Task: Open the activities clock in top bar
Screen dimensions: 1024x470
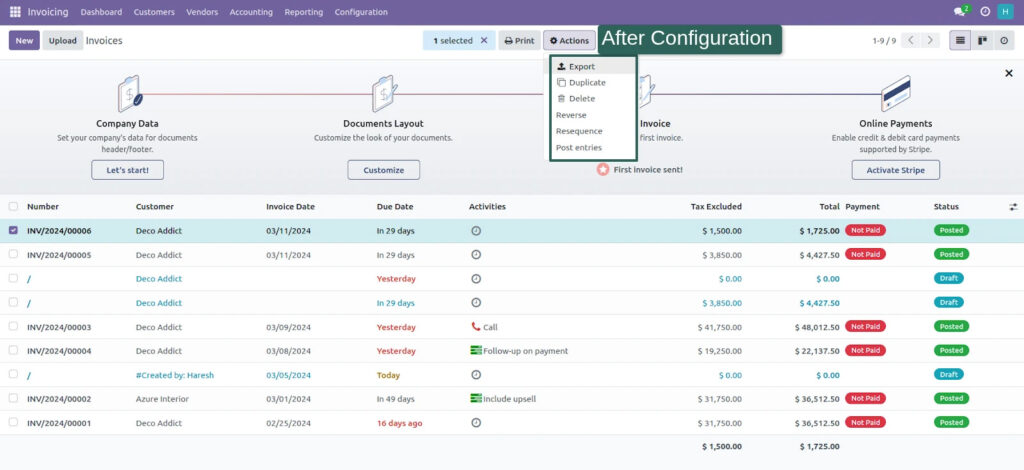Action: coord(985,12)
